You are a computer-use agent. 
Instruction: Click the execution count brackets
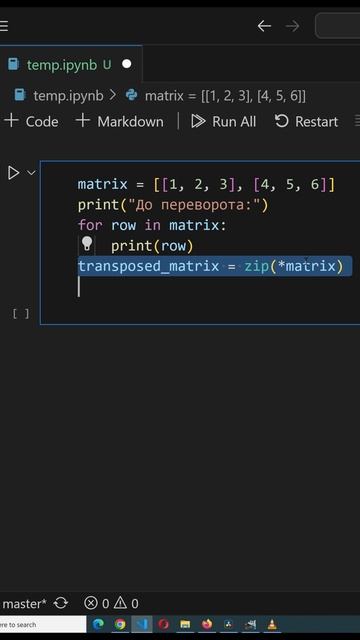[x=20, y=313]
